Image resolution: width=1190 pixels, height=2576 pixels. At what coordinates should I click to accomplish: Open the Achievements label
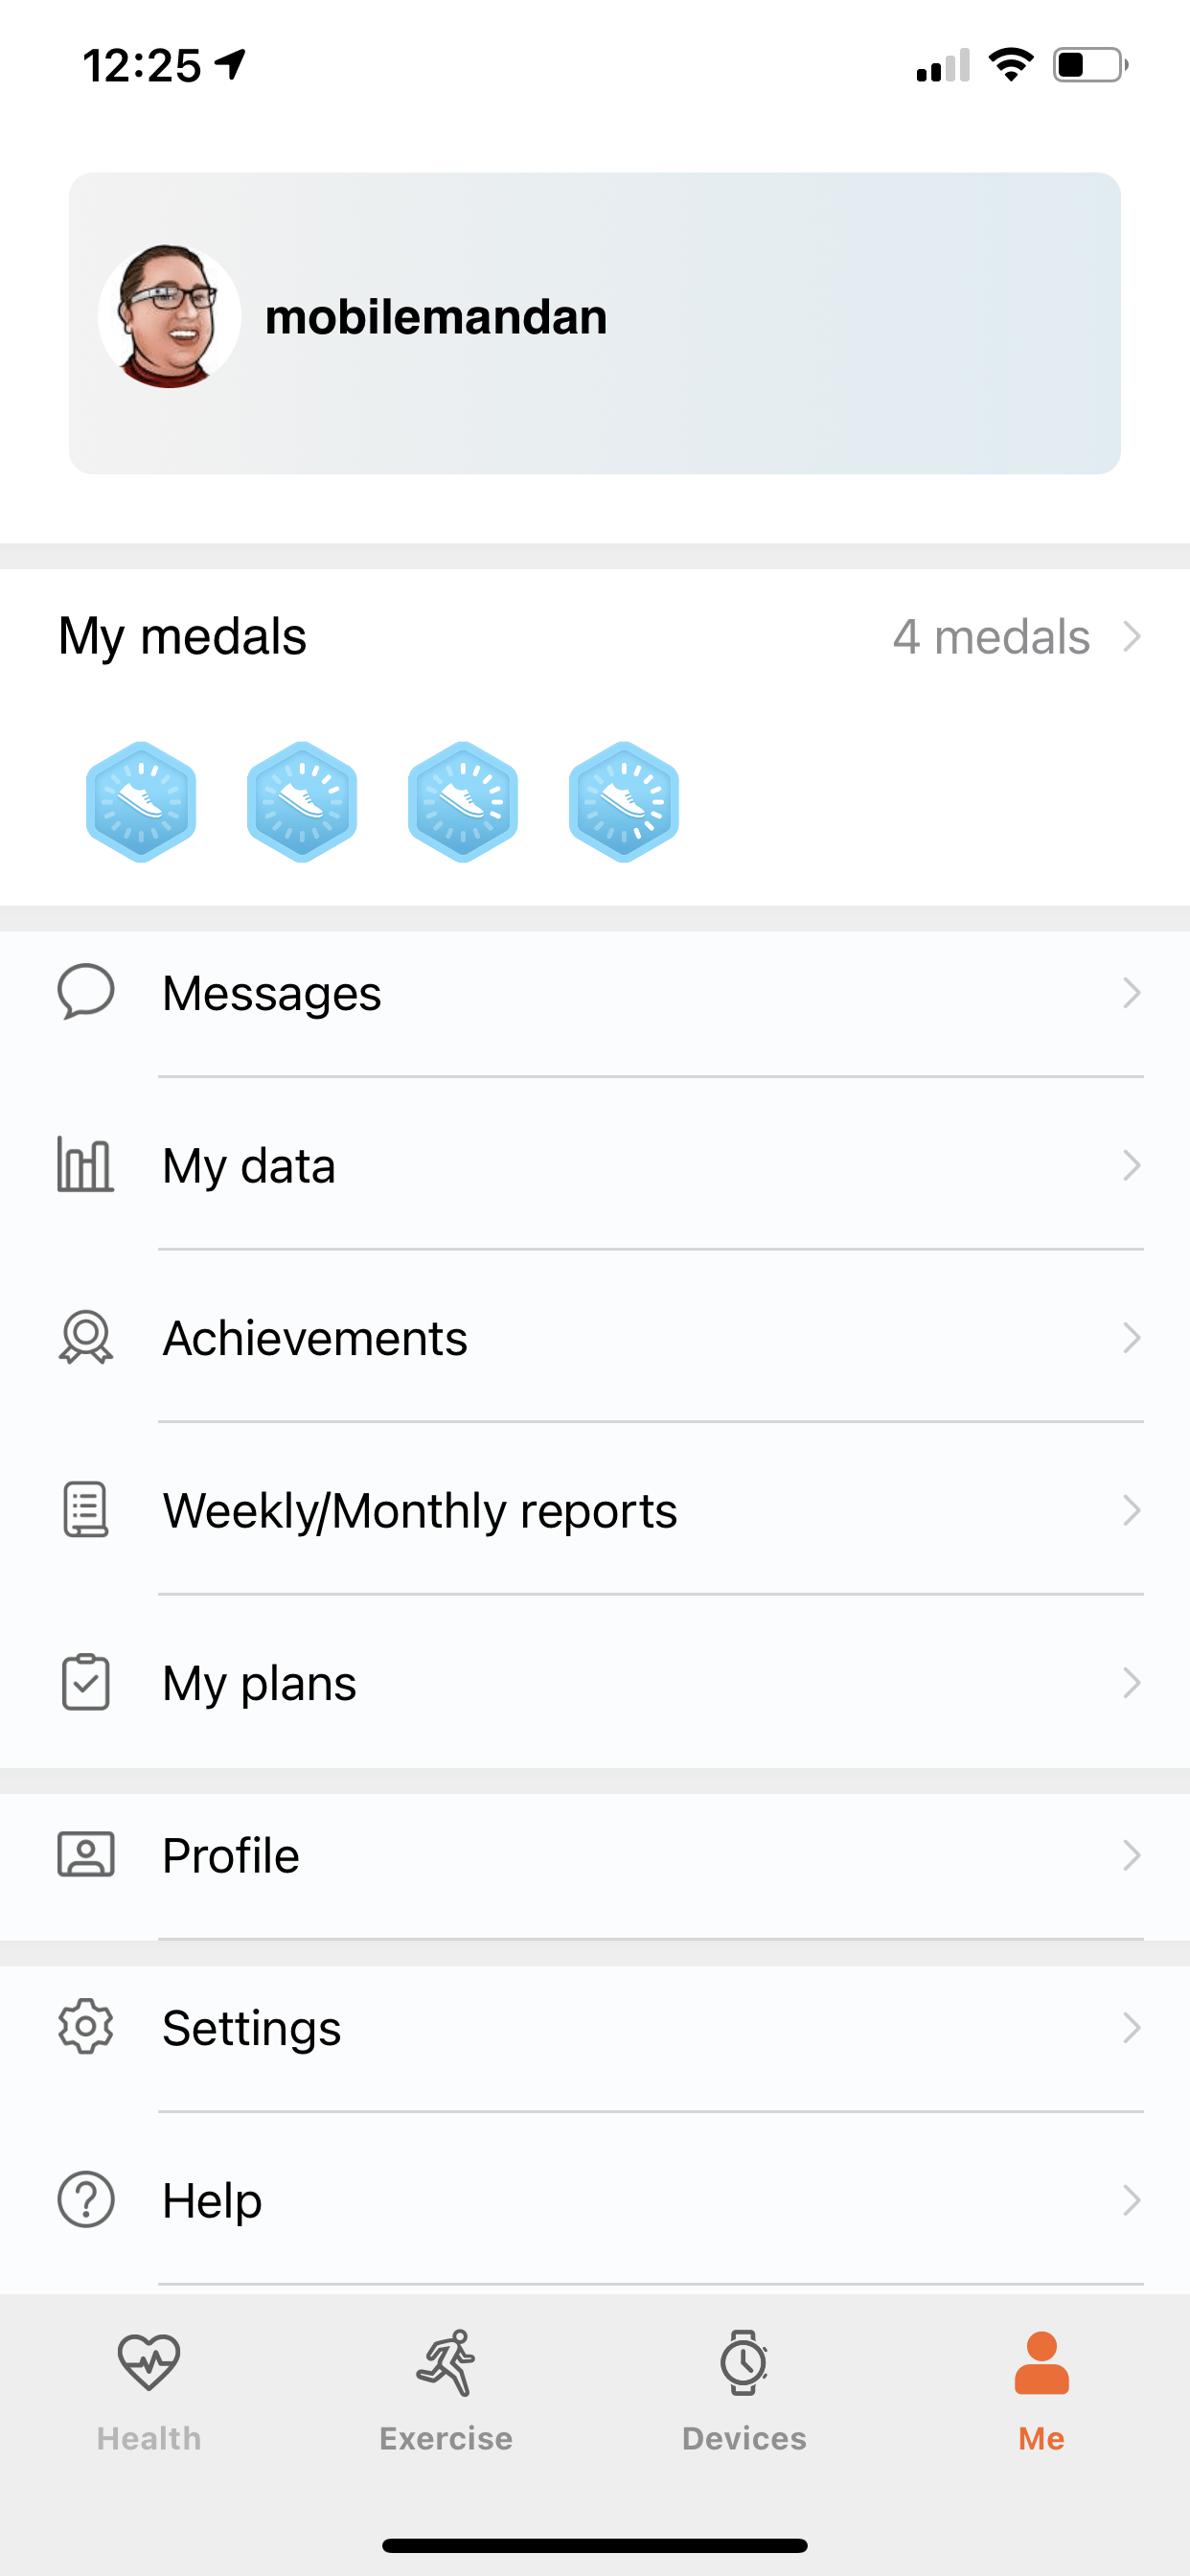[x=315, y=1339]
